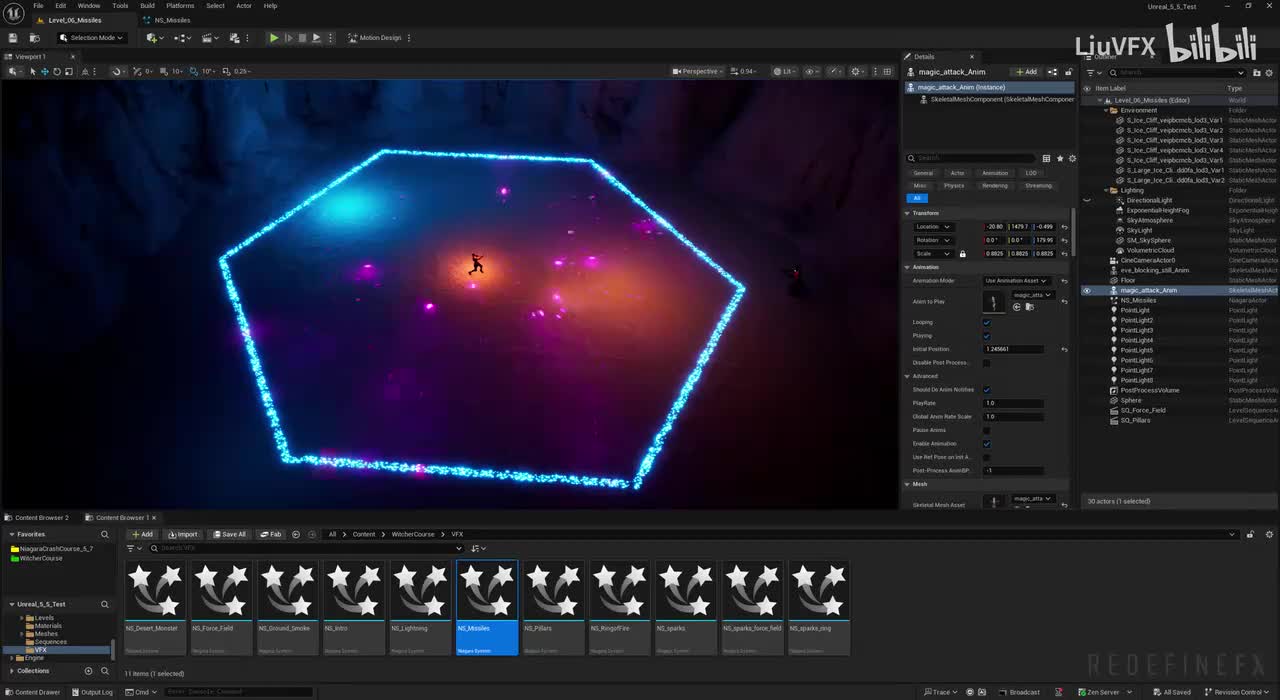Click the Import button in Content Browser
Screen dimensions: 1280x700
pyautogui.click(x=182, y=534)
